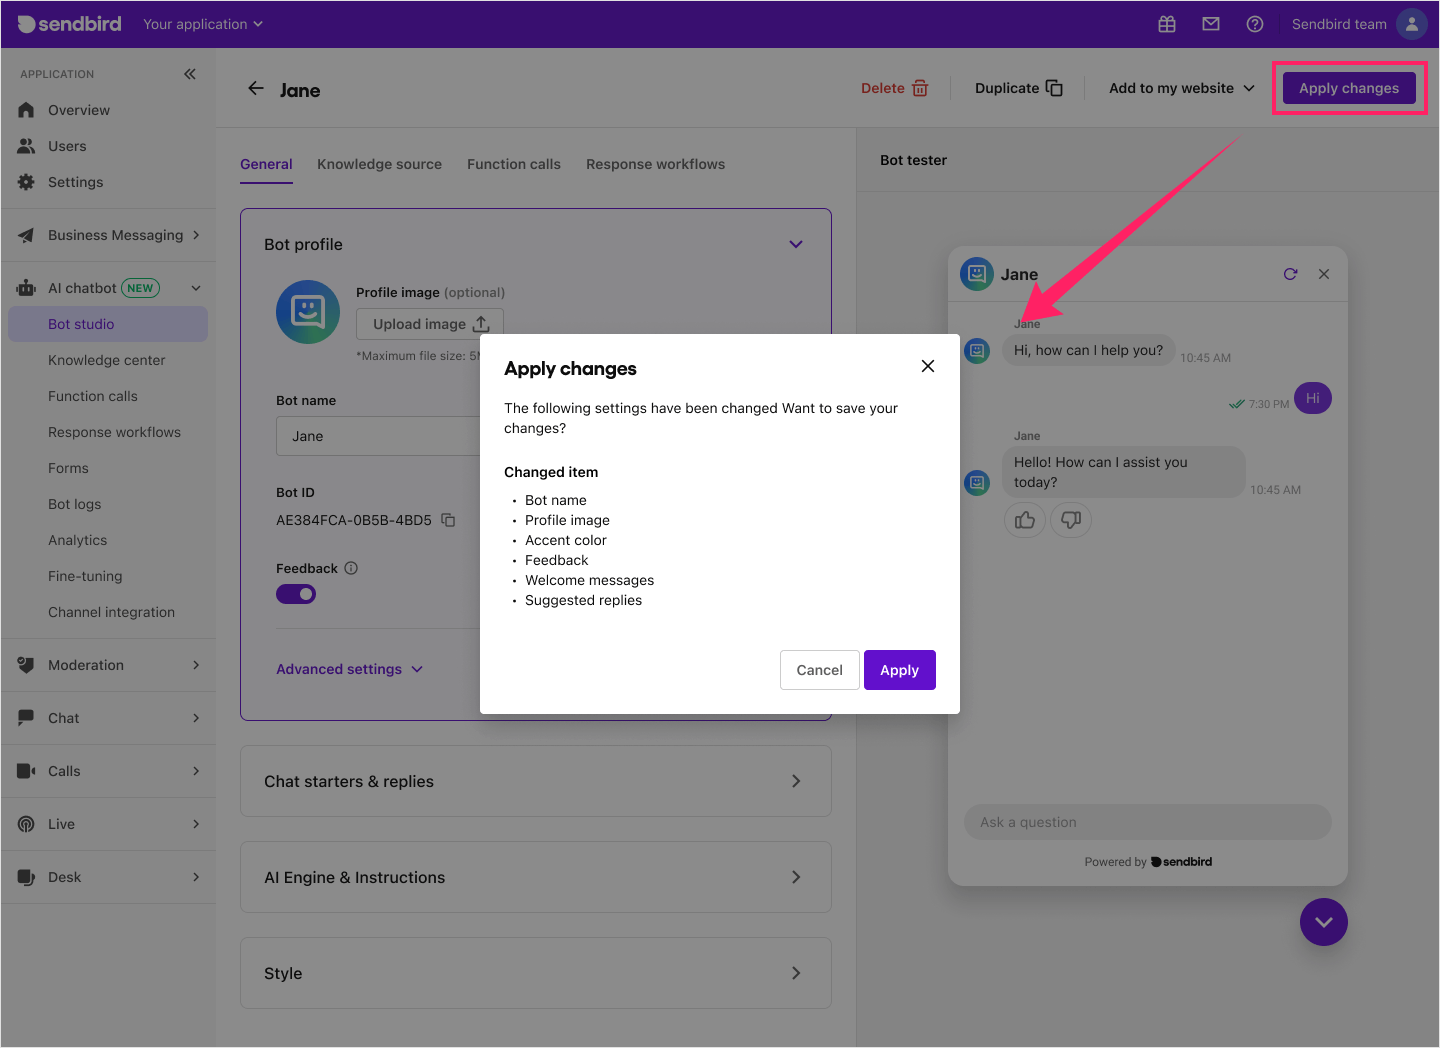Click the thumbs up feedback icon

(x=1025, y=520)
